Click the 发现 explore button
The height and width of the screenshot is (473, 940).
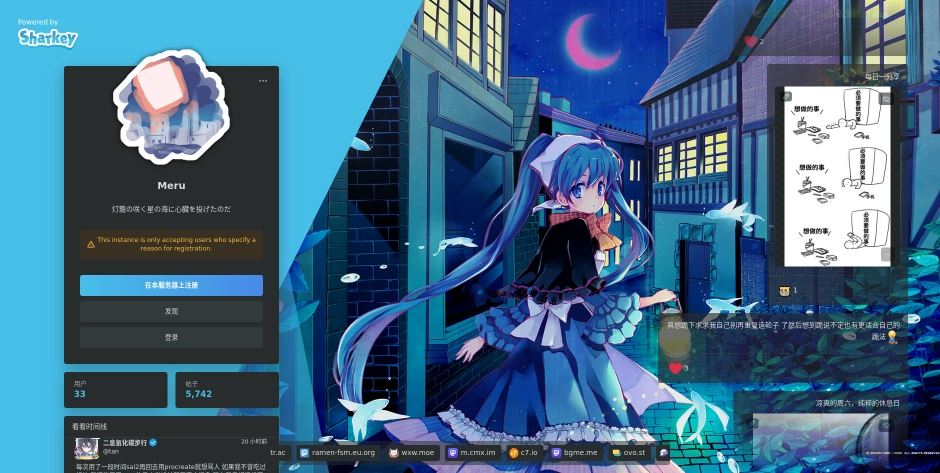tap(171, 311)
